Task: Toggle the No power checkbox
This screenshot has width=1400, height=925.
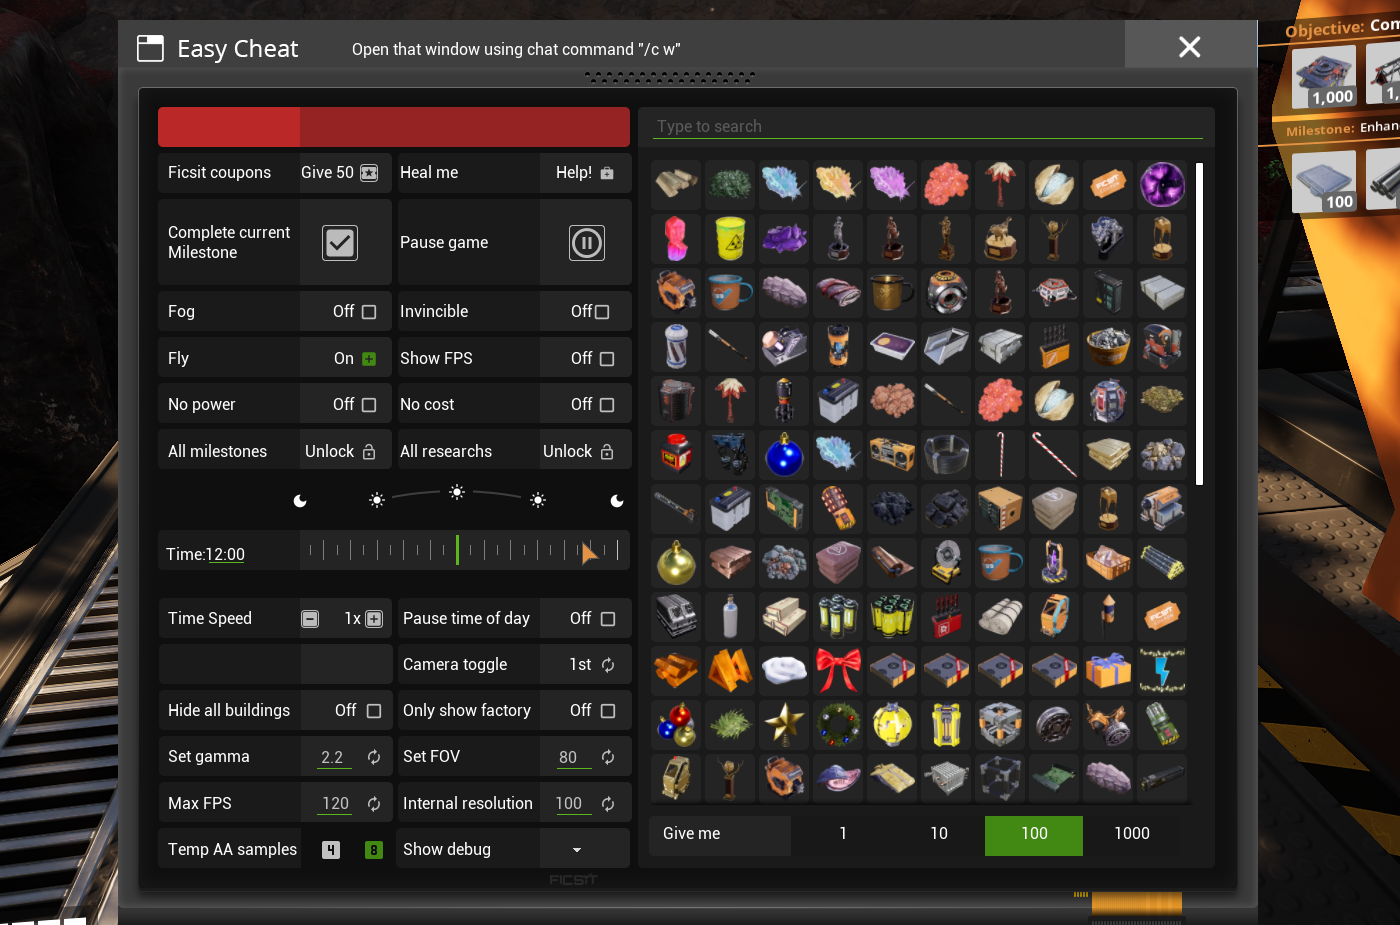Action: 369,405
